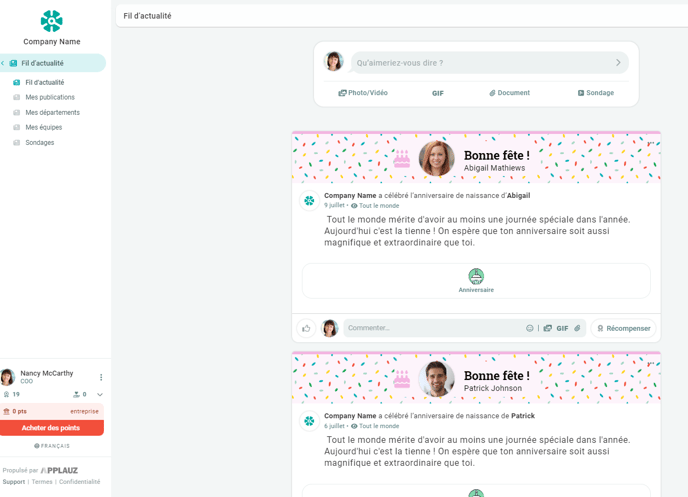
Task: Open the Français language selector
Action: [52, 446]
